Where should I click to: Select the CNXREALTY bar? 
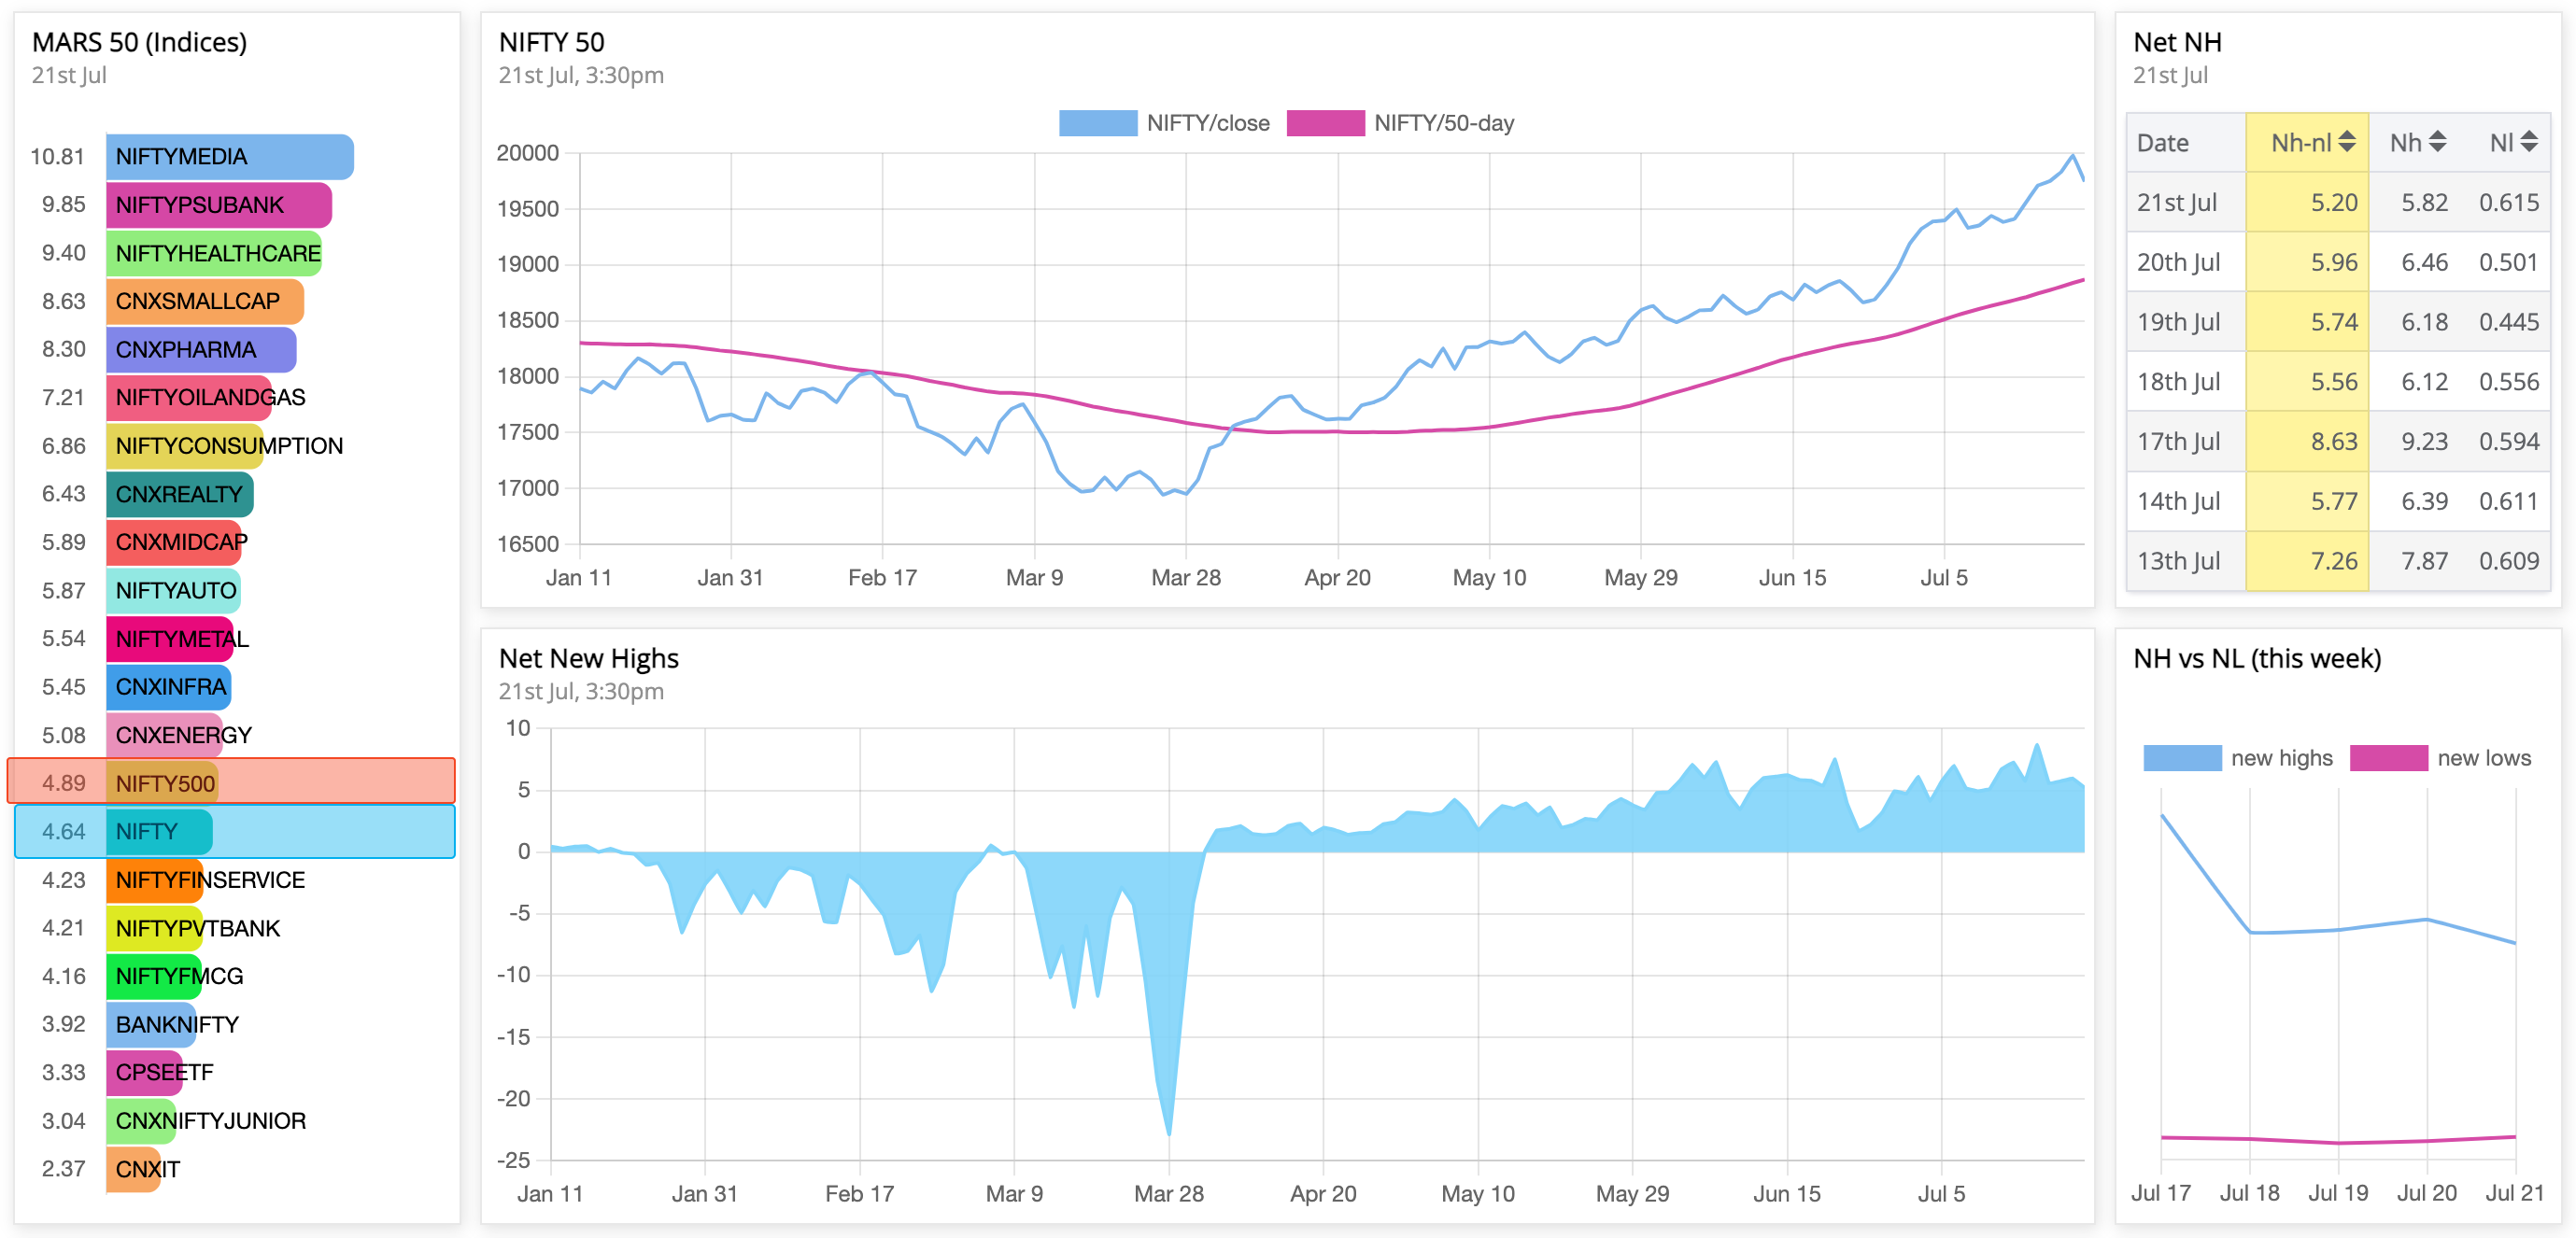point(180,494)
